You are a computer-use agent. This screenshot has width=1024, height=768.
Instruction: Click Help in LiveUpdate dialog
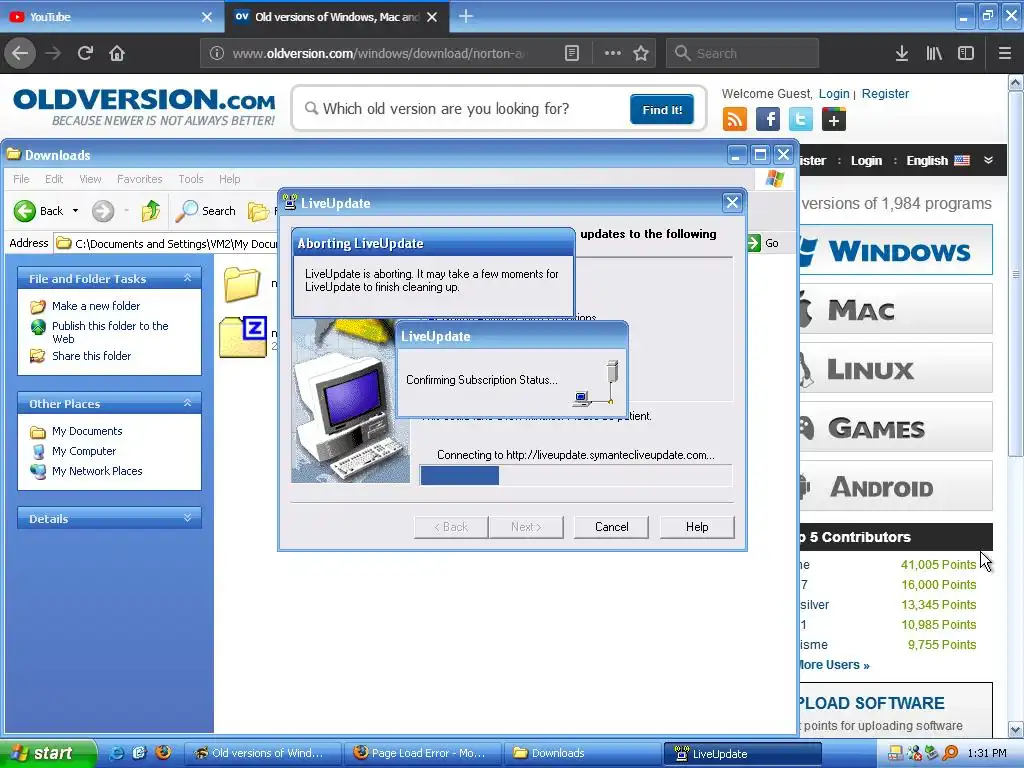(x=697, y=527)
